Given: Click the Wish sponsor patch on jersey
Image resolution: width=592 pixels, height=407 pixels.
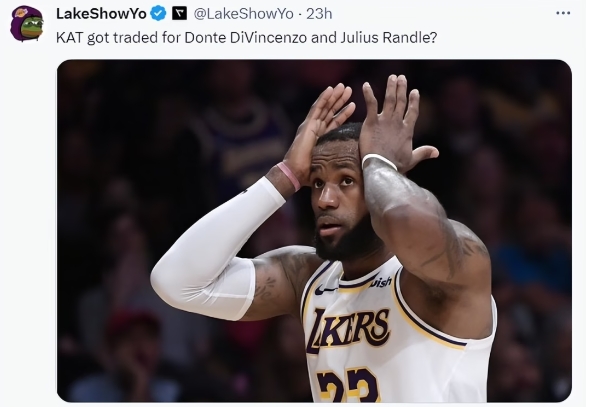Looking at the screenshot, I should tap(381, 282).
